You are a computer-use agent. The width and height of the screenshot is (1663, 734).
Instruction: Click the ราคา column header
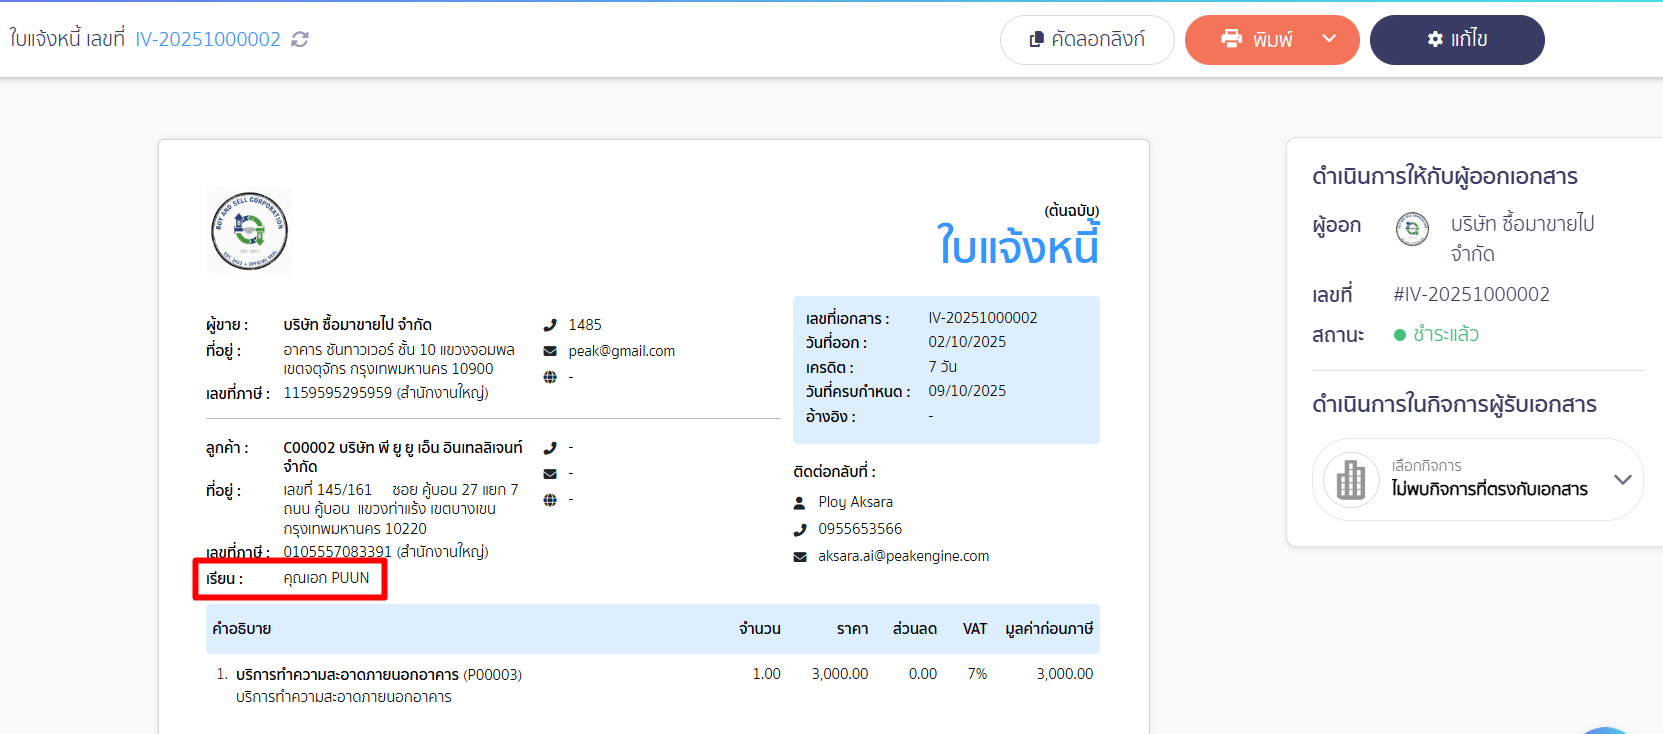pyautogui.click(x=852, y=629)
